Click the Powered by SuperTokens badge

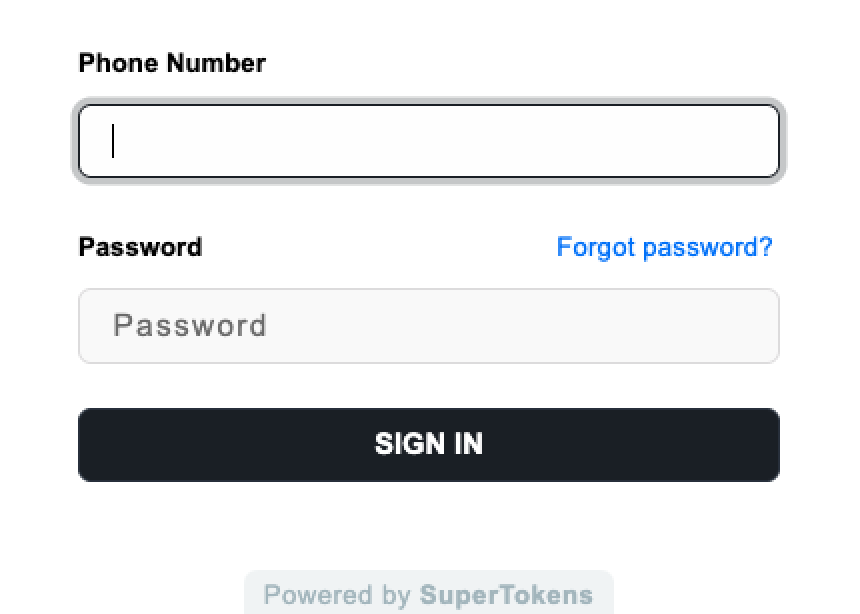(428, 595)
